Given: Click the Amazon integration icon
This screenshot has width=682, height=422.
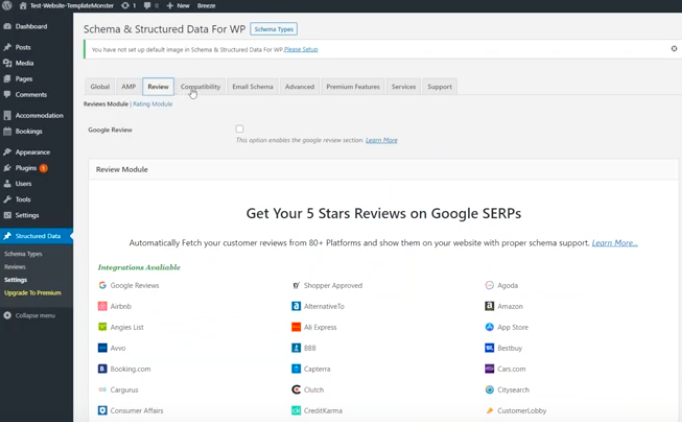Looking at the screenshot, I should click(490, 306).
